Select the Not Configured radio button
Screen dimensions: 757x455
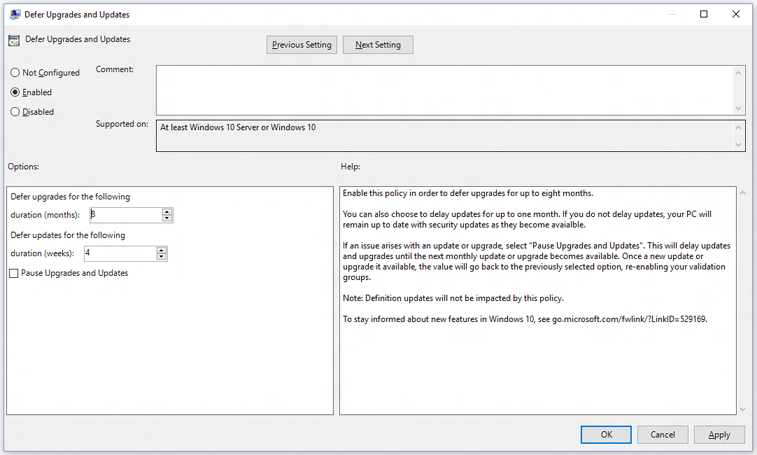[x=15, y=73]
